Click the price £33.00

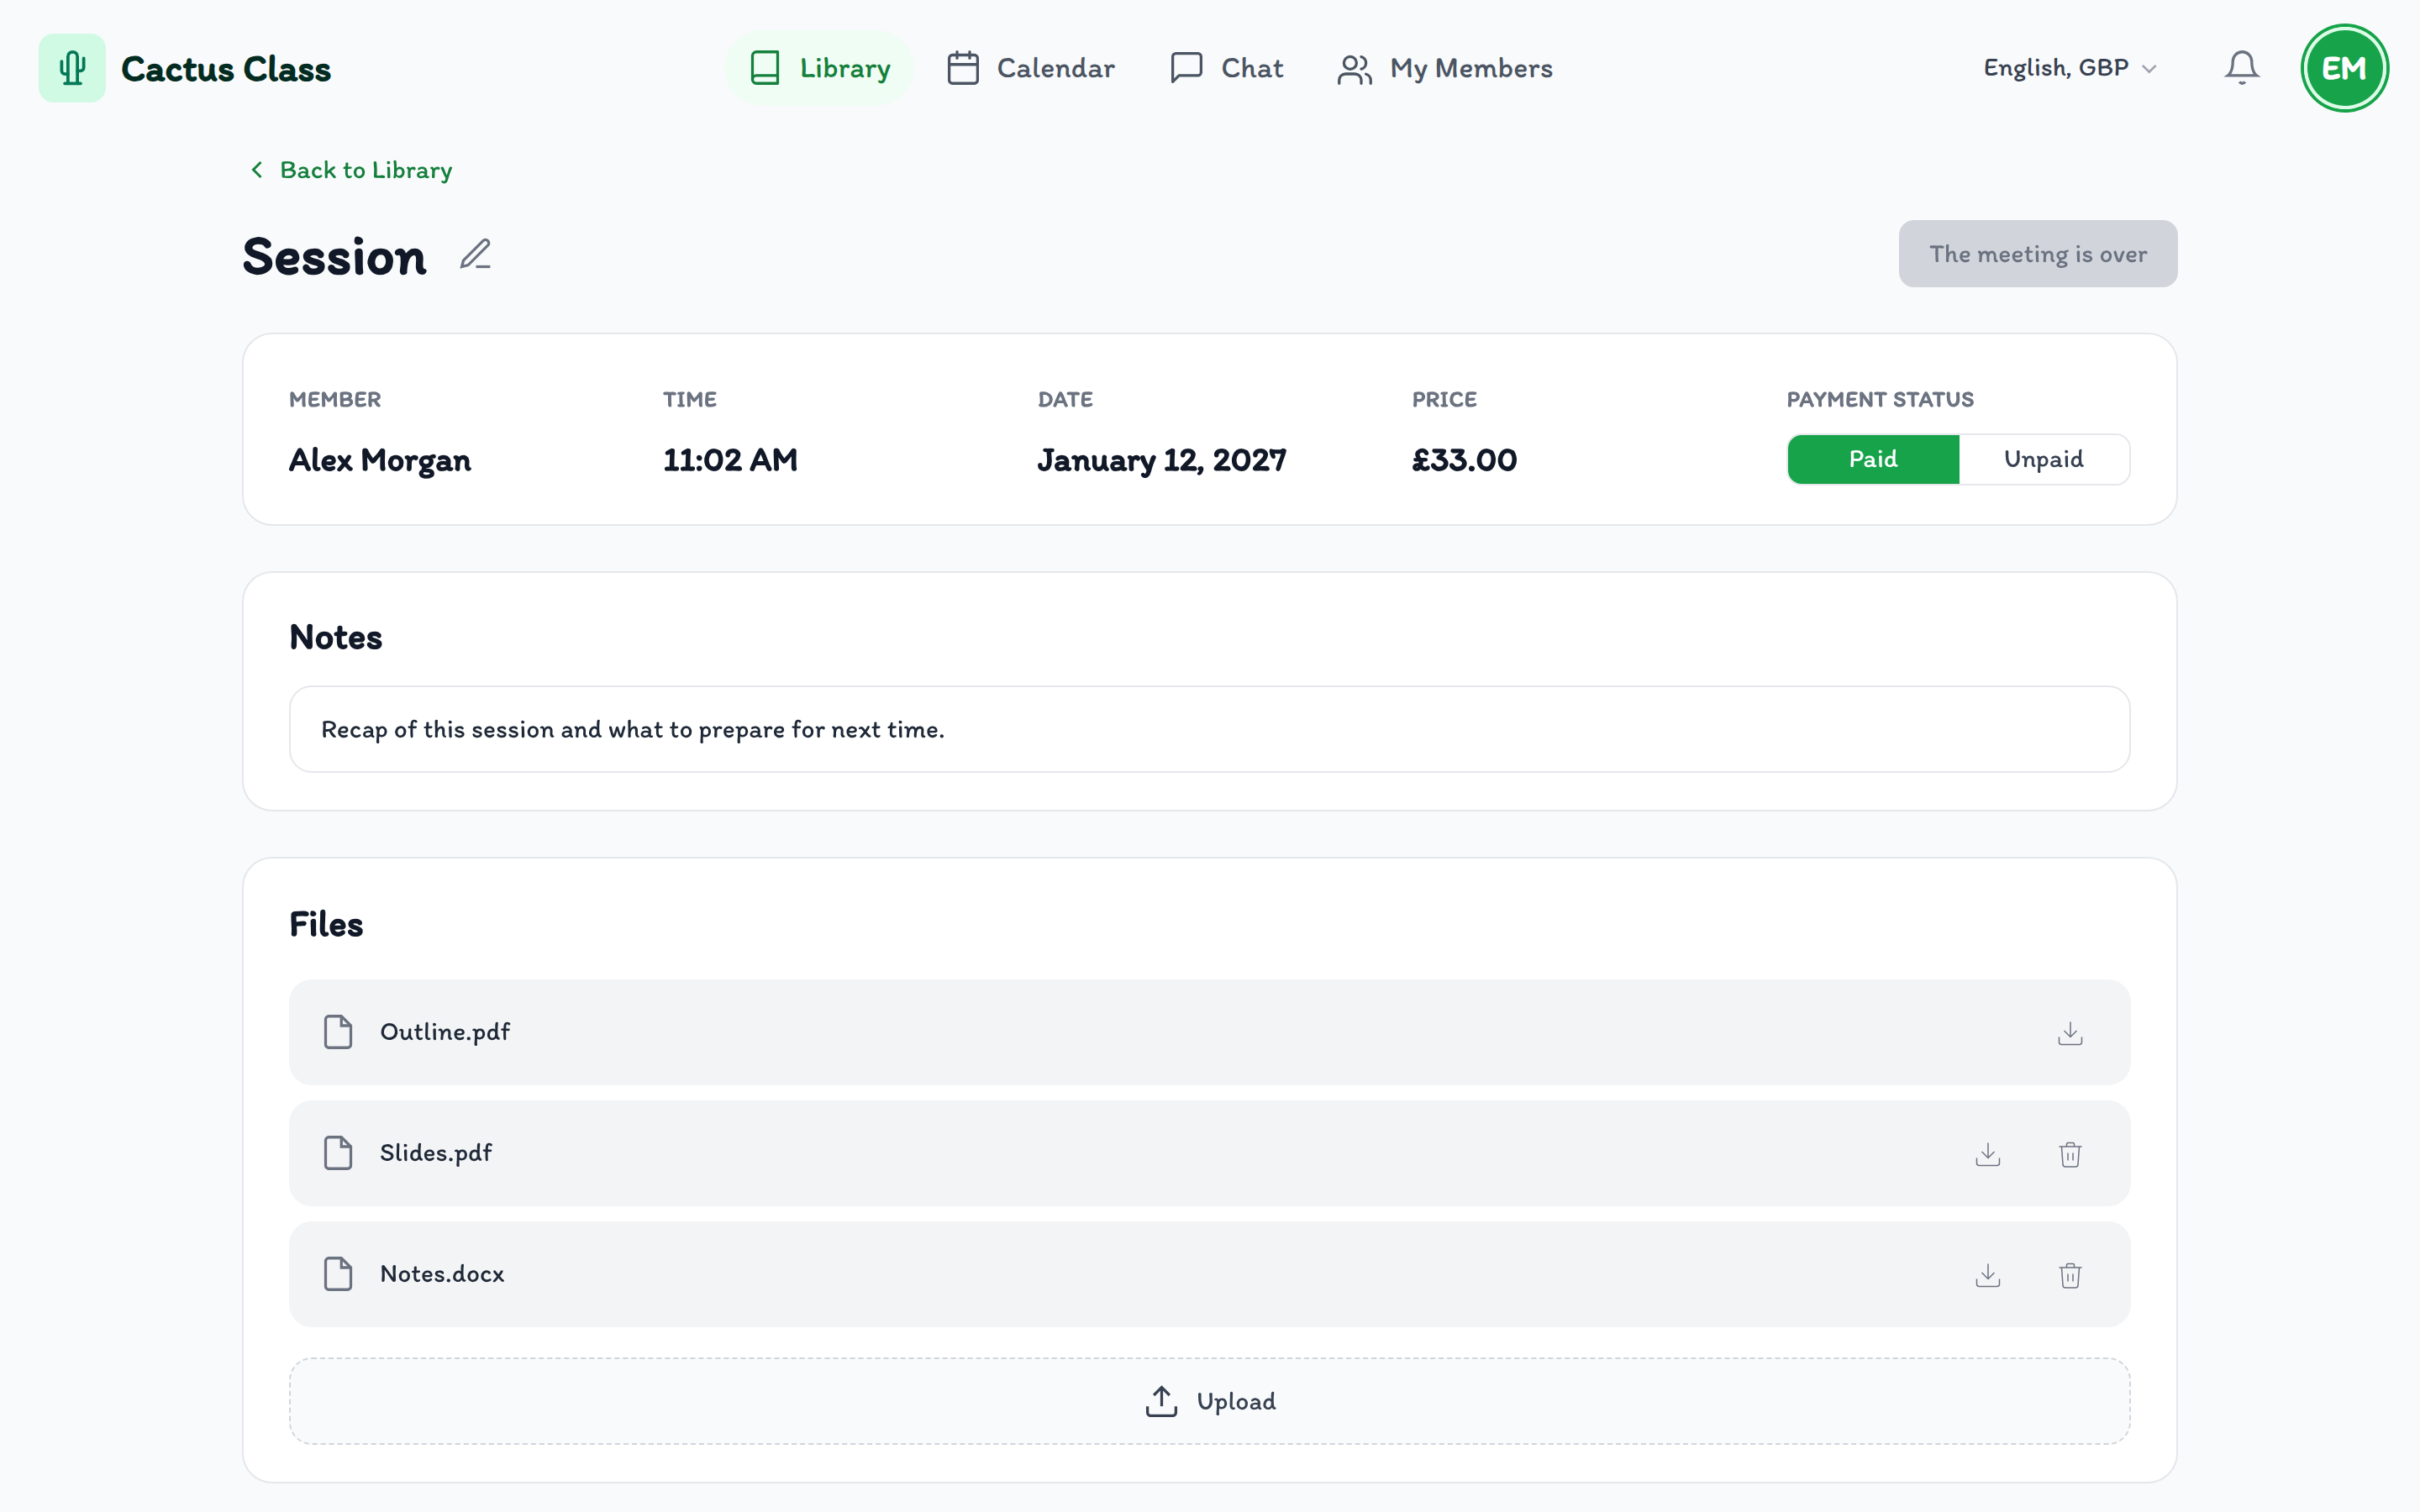[x=1464, y=460]
